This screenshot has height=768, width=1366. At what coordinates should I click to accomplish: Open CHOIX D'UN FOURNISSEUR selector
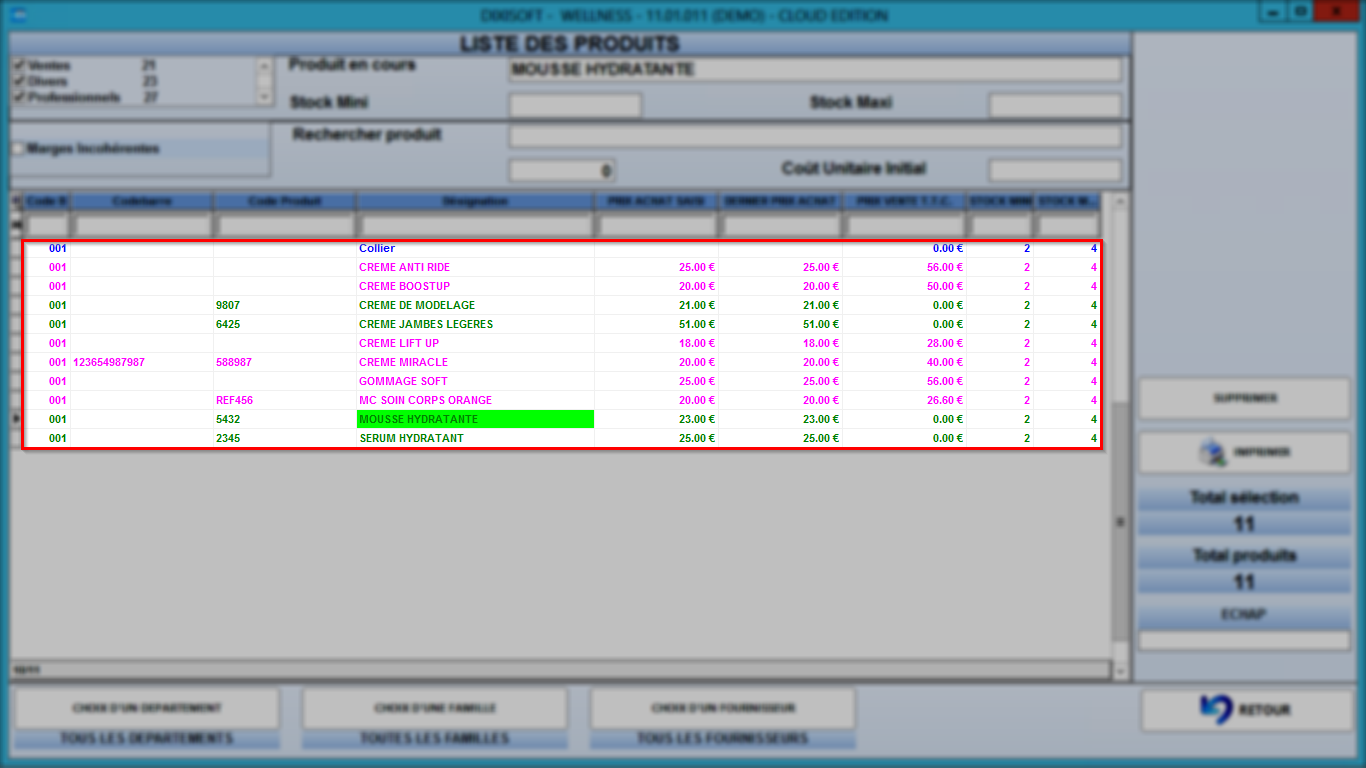pyautogui.click(x=723, y=708)
